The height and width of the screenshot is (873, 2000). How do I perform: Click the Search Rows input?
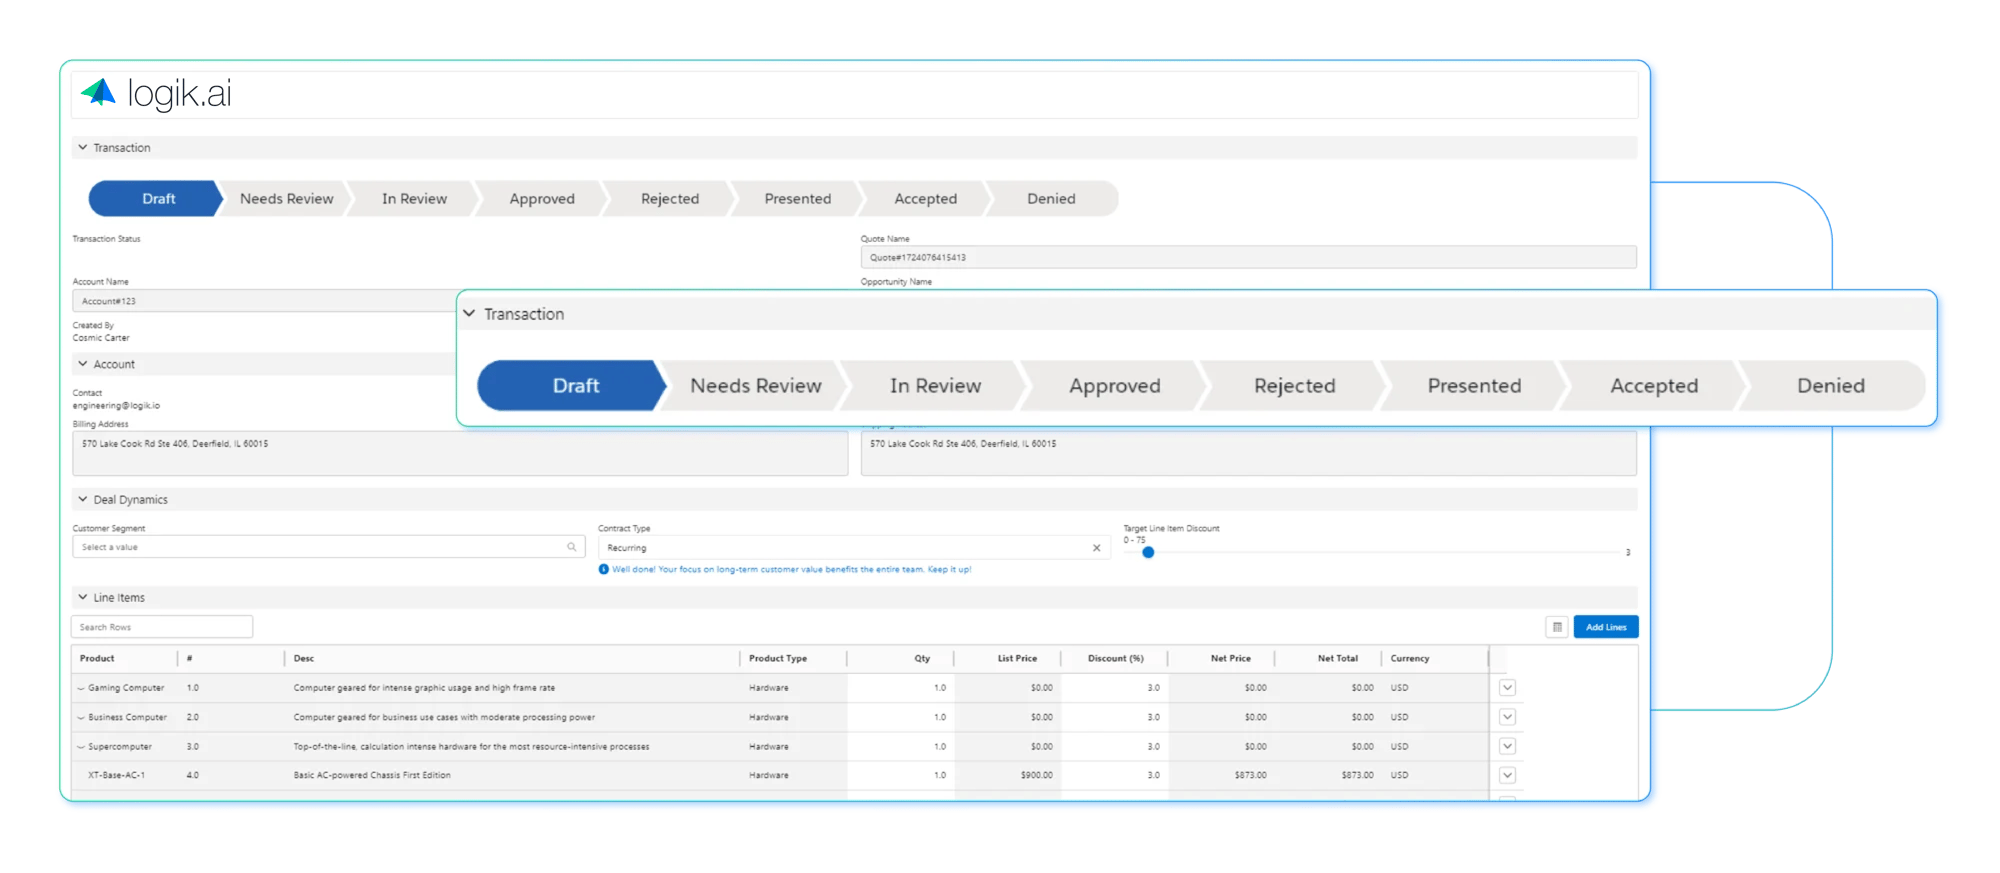pos(162,627)
